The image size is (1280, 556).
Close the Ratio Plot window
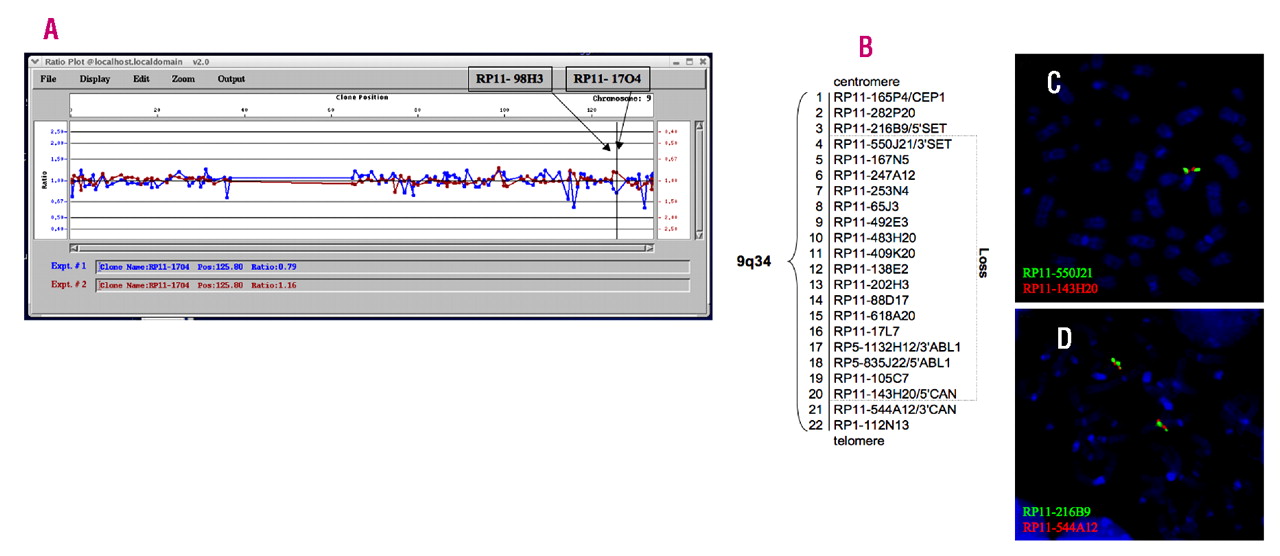tap(703, 61)
